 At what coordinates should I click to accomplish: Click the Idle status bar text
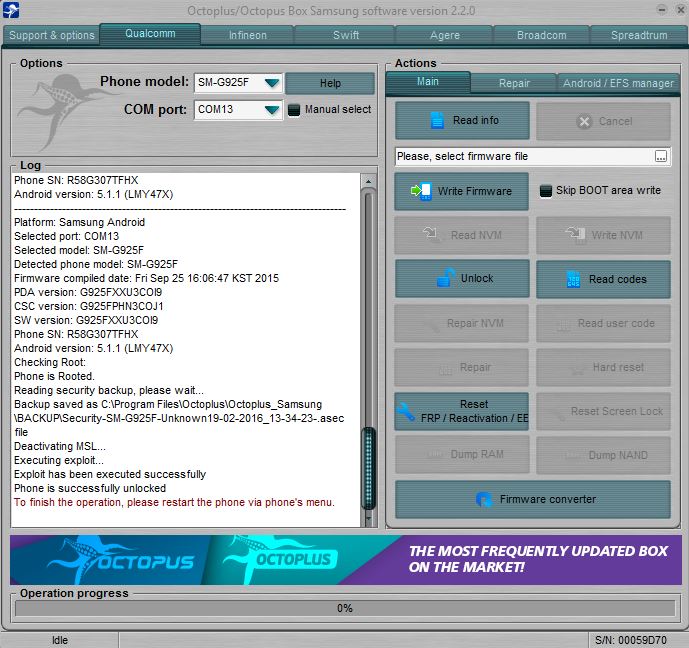pyautogui.click(x=60, y=640)
